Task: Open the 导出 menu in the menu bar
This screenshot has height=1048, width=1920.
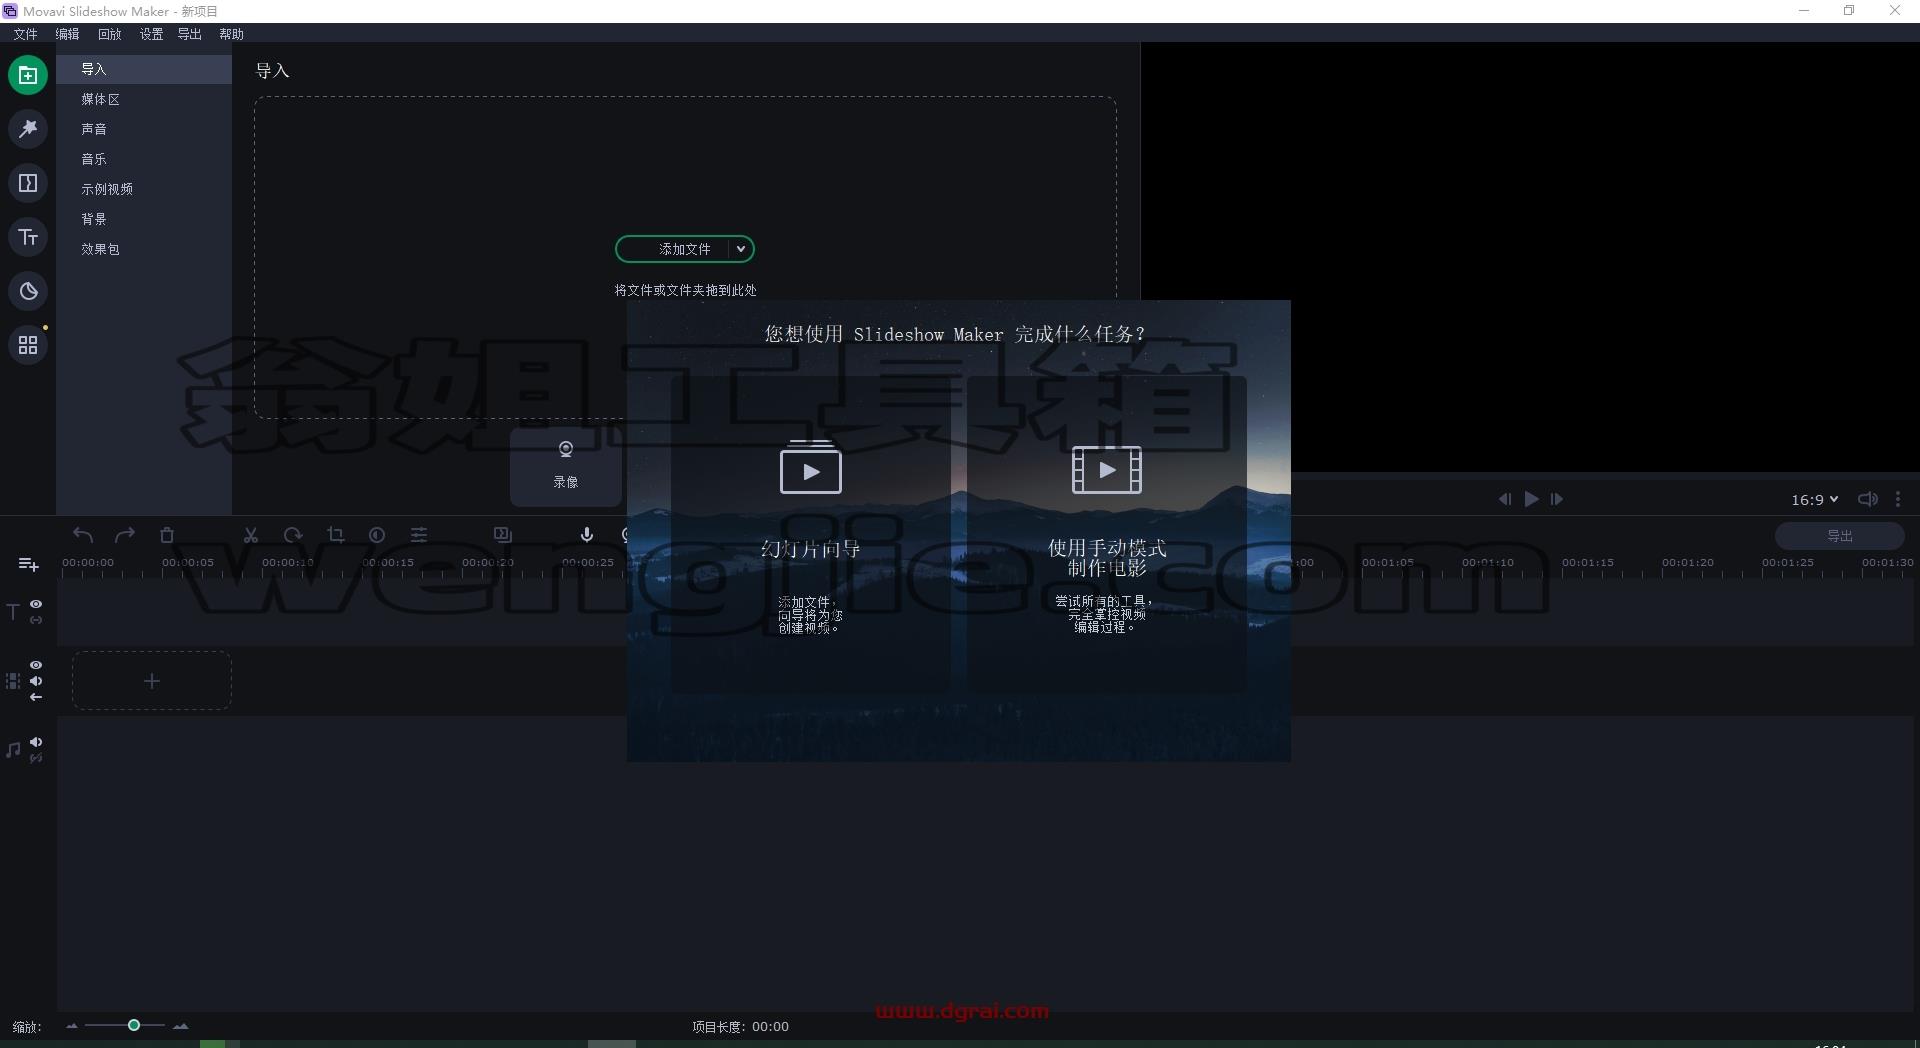Action: [189, 34]
